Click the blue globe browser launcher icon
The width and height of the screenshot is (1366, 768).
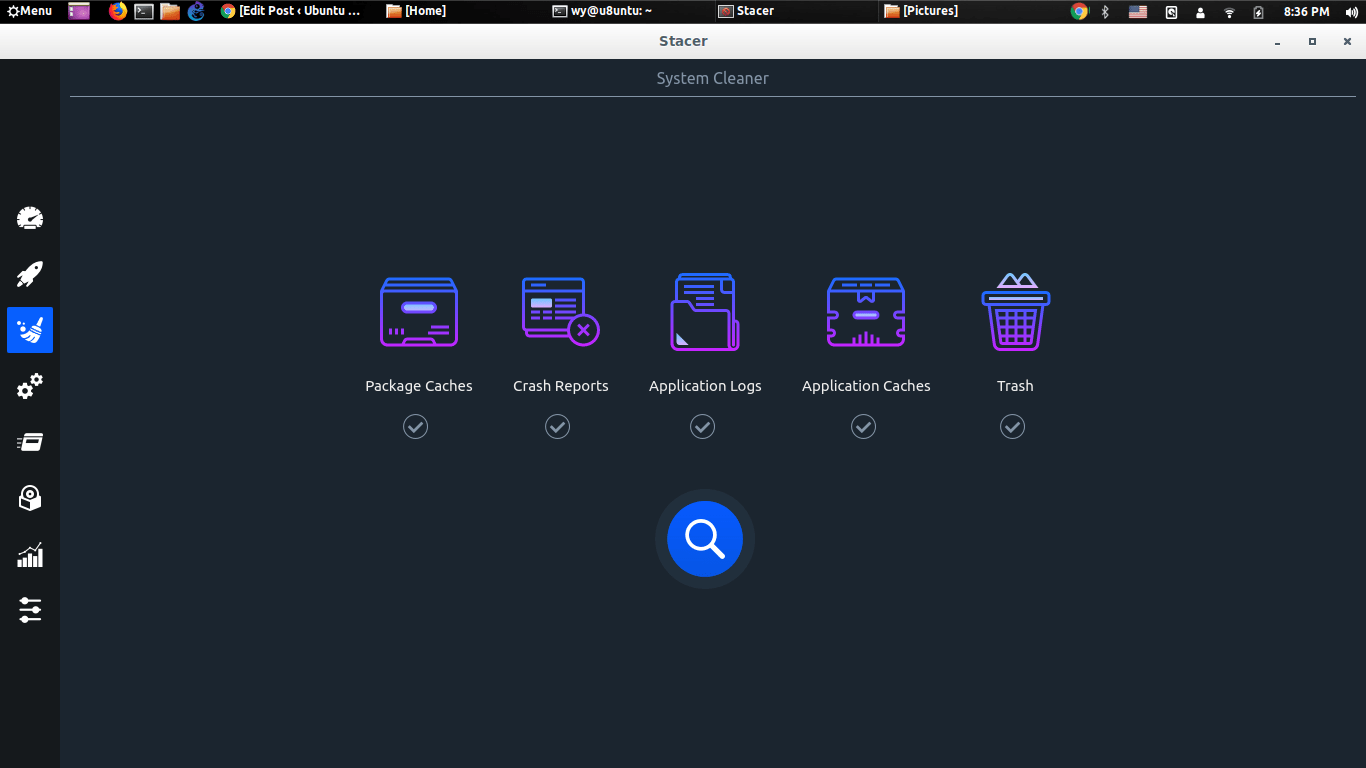pyautogui.click(x=196, y=11)
